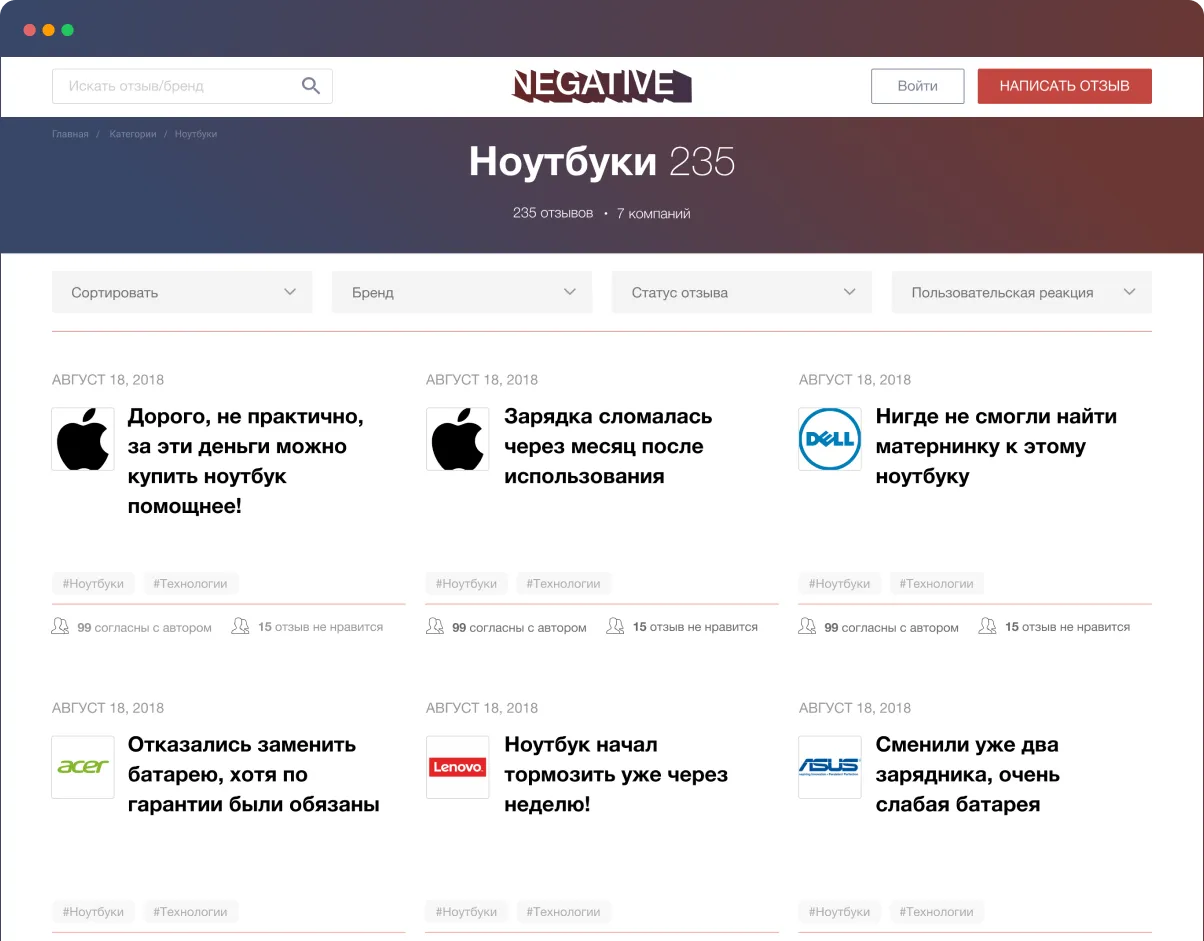This screenshot has height=941, width=1204.
Task: Click '#Технологии' tag on Asus review
Action: (937, 911)
